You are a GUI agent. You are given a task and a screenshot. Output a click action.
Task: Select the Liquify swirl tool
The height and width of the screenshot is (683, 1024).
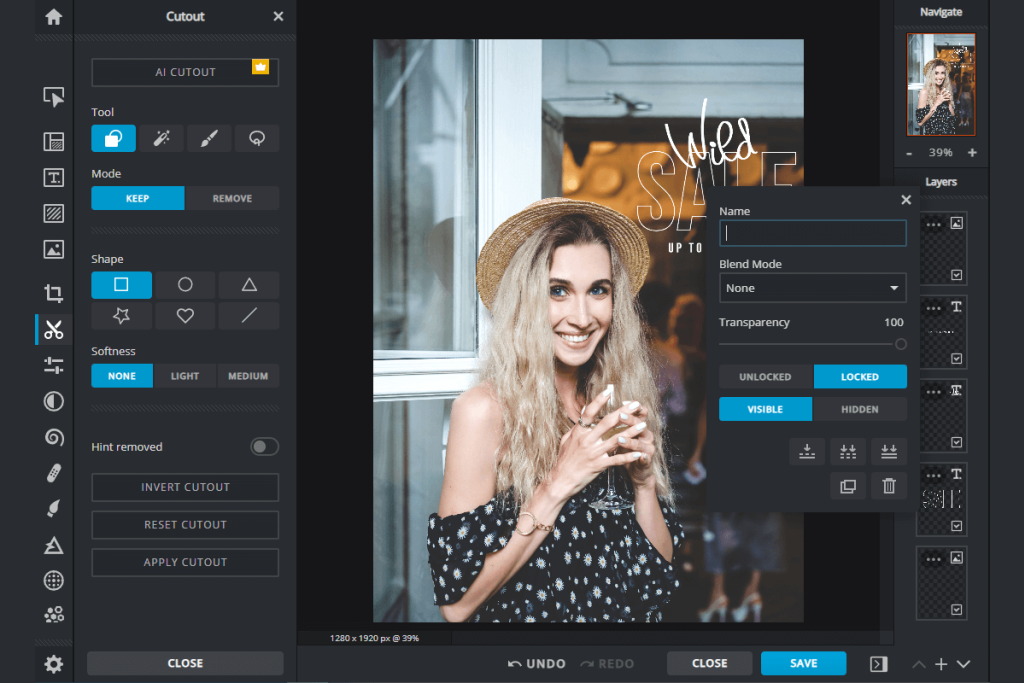(x=54, y=437)
